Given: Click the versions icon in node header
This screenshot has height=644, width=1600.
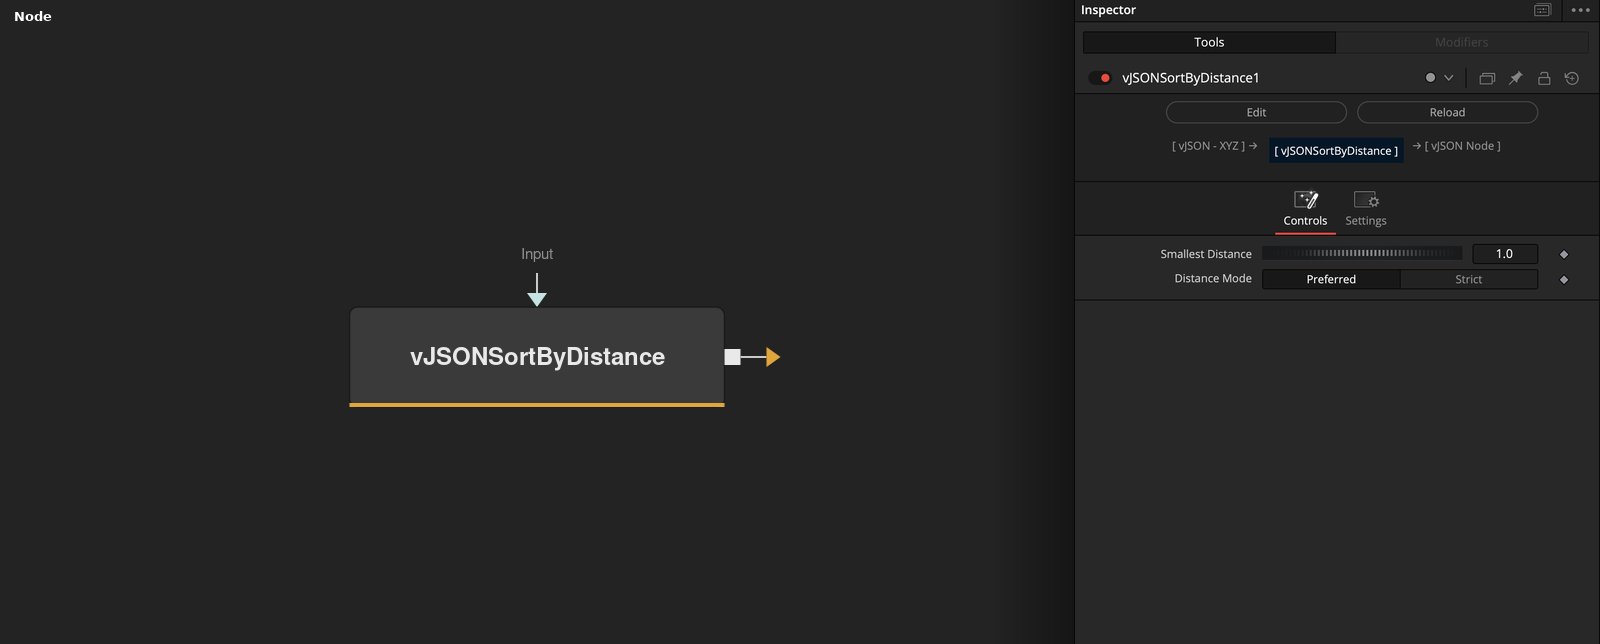Looking at the screenshot, I should coord(1487,78).
